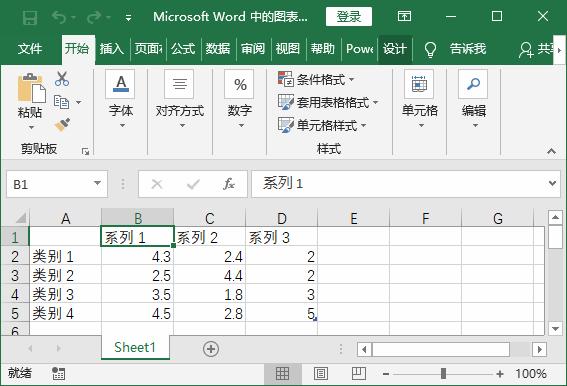Image resolution: width=567 pixels, height=386 pixels.
Task: Switch to the 公式 ribbon tab
Action: click(183, 48)
